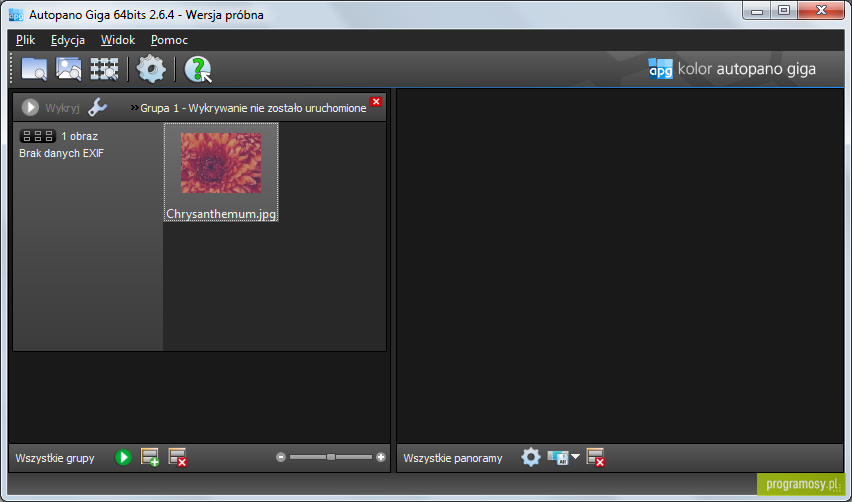
Task: Add a new group with the green plus icon
Action: (149, 457)
